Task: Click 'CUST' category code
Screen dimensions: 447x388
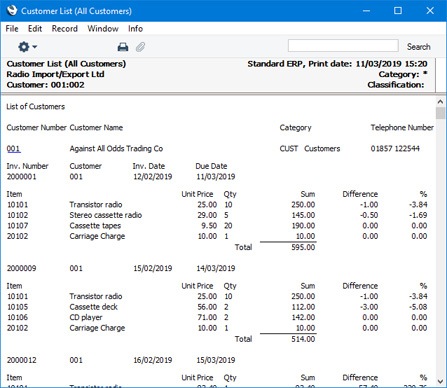Action: [x=289, y=149]
